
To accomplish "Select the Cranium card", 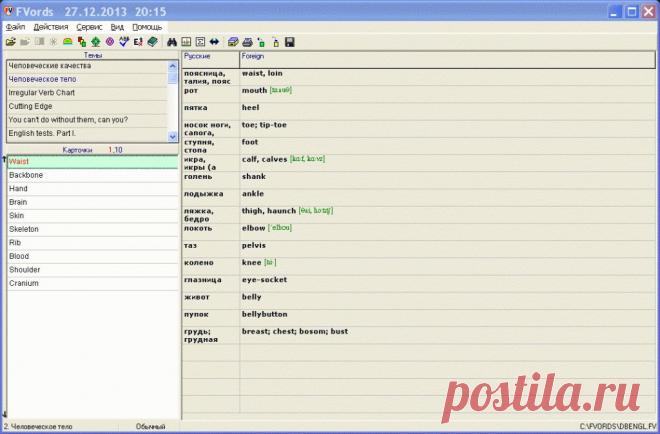I will [24, 283].
